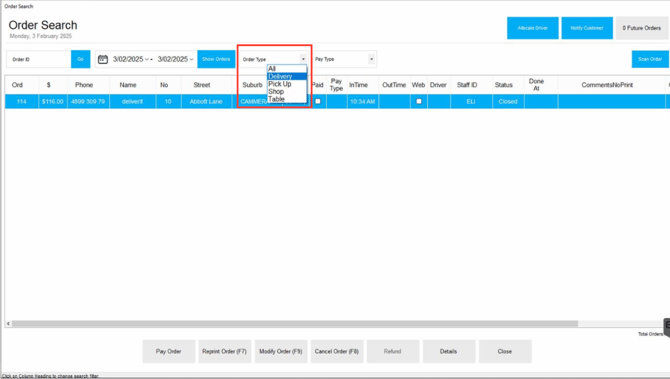The width and height of the screenshot is (670, 379).
Task: Click the Closed status cell
Action: 508,102
